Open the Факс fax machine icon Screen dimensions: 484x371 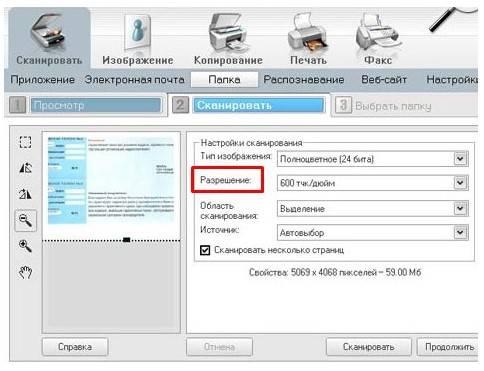pos(378,32)
